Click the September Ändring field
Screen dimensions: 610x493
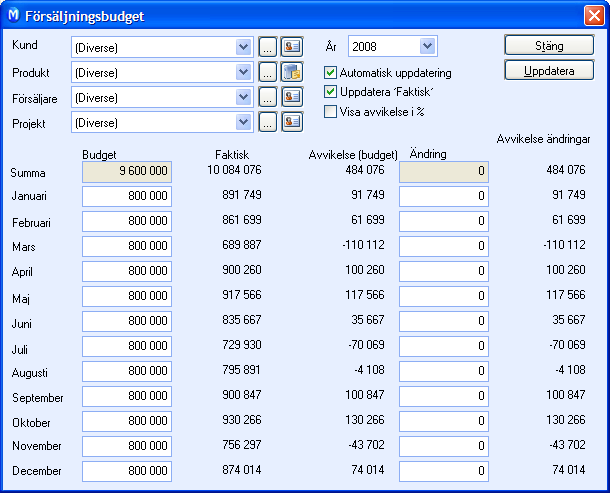coord(444,396)
